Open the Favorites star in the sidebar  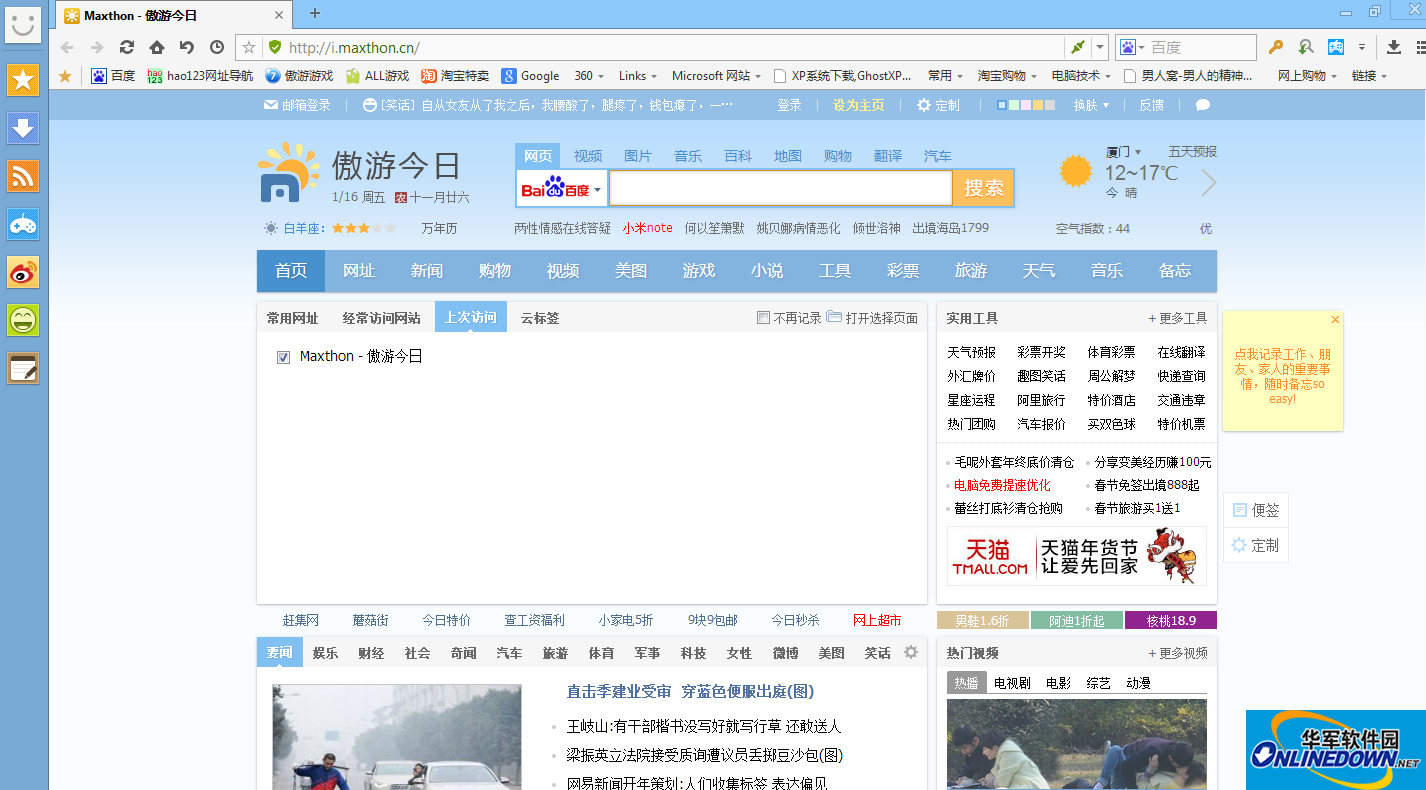(x=23, y=80)
